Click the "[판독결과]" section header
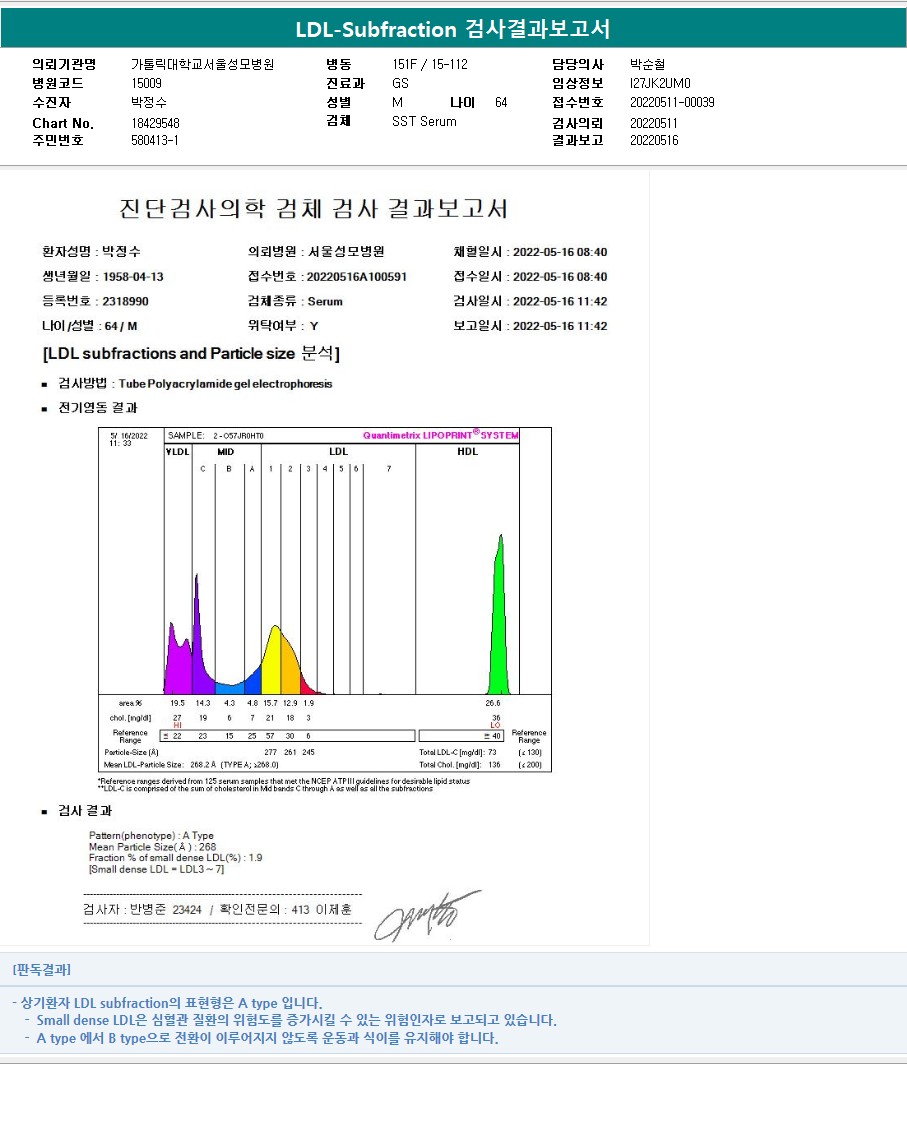The image size is (907, 1125). (x=42, y=970)
